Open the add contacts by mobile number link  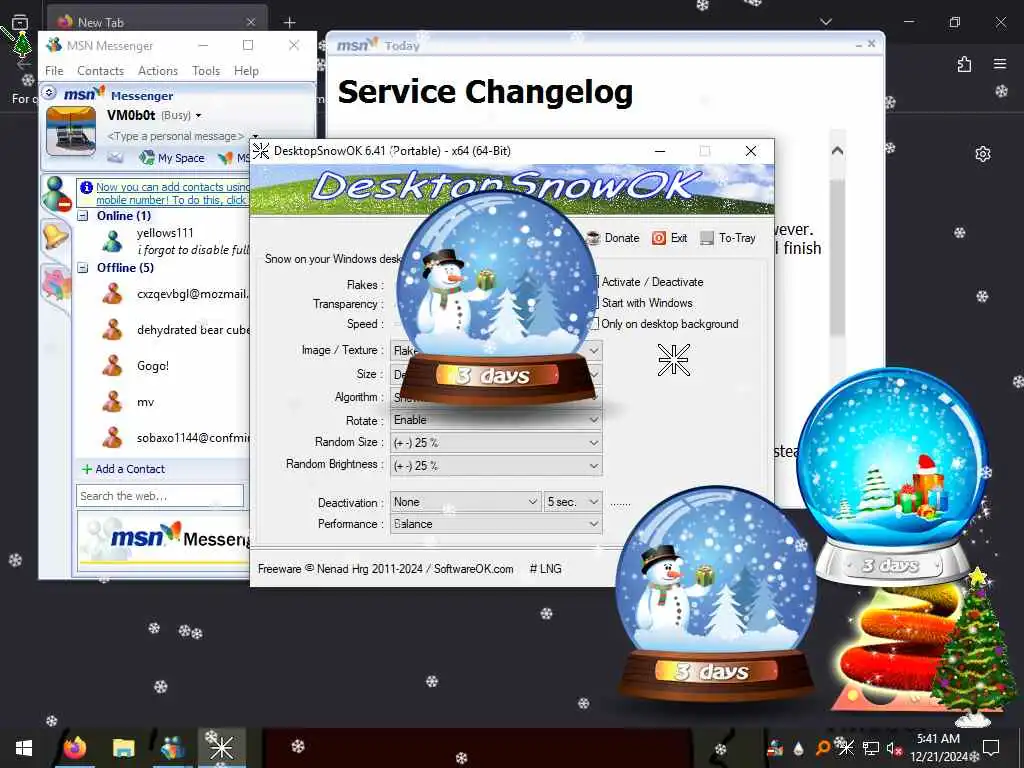tap(172, 193)
